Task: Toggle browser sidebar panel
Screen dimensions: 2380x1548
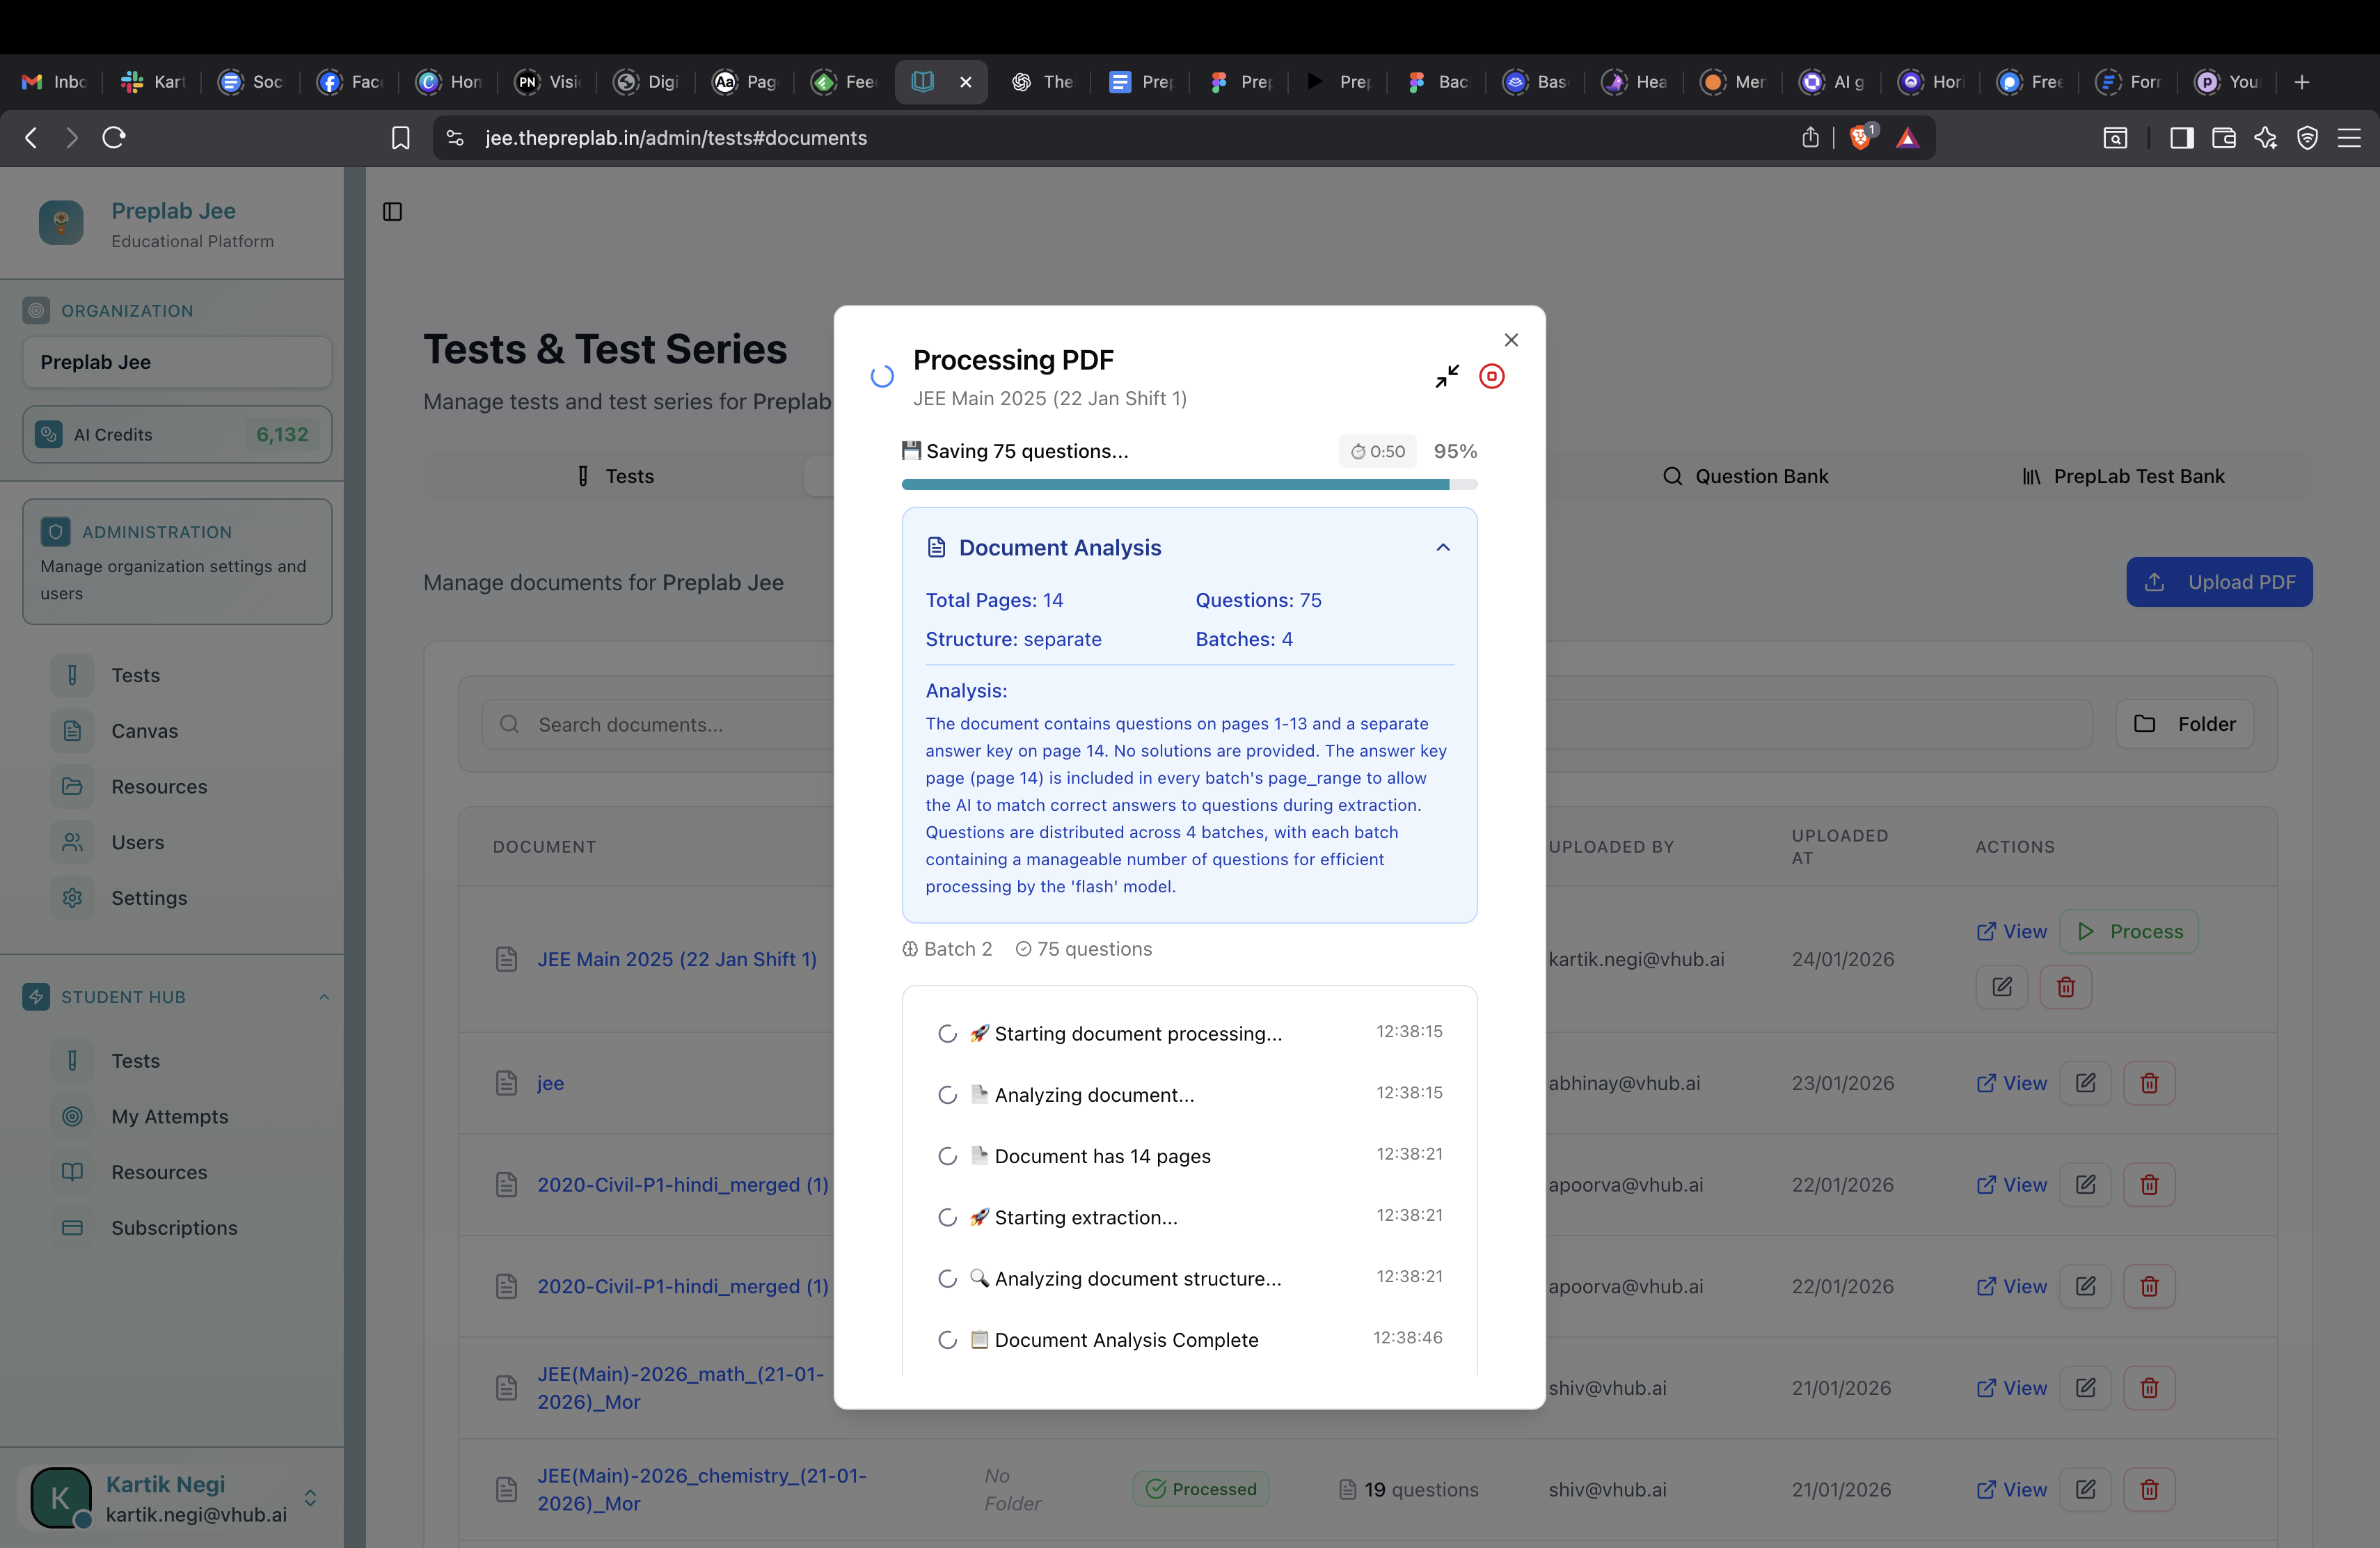Action: tap(2181, 138)
